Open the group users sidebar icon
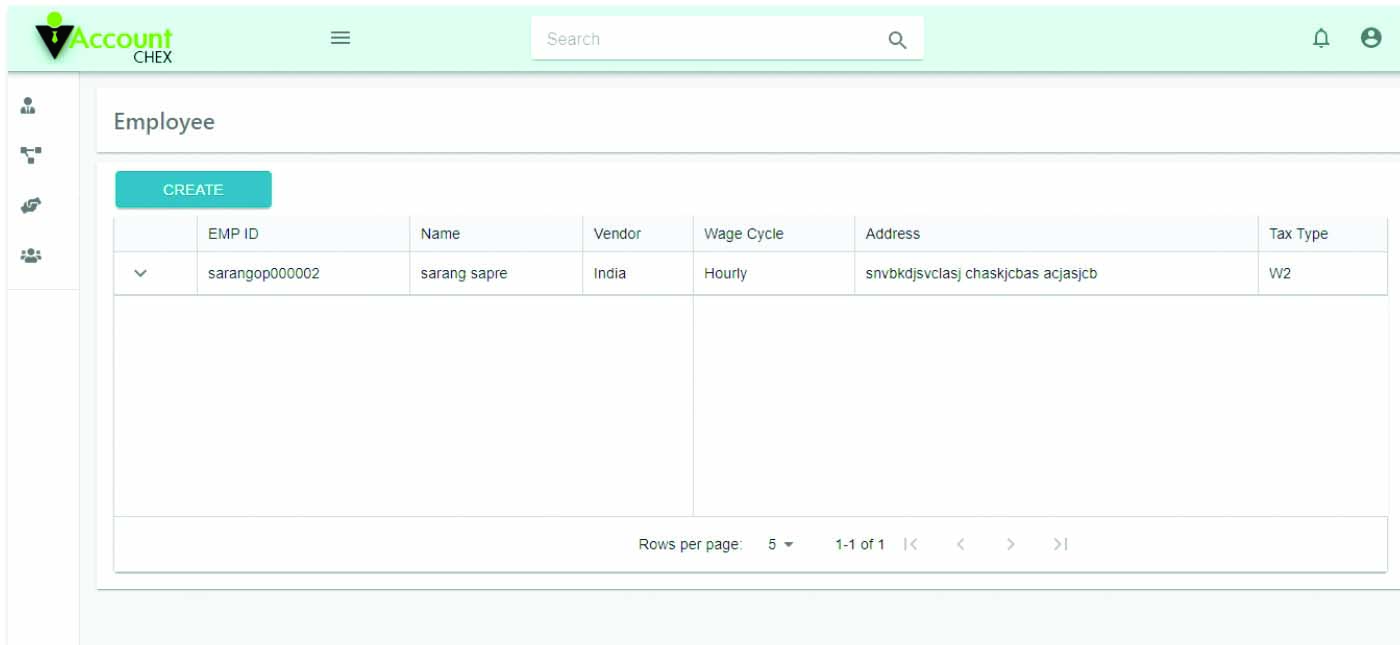Image resolution: width=1400 pixels, height=645 pixels. coord(31,256)
